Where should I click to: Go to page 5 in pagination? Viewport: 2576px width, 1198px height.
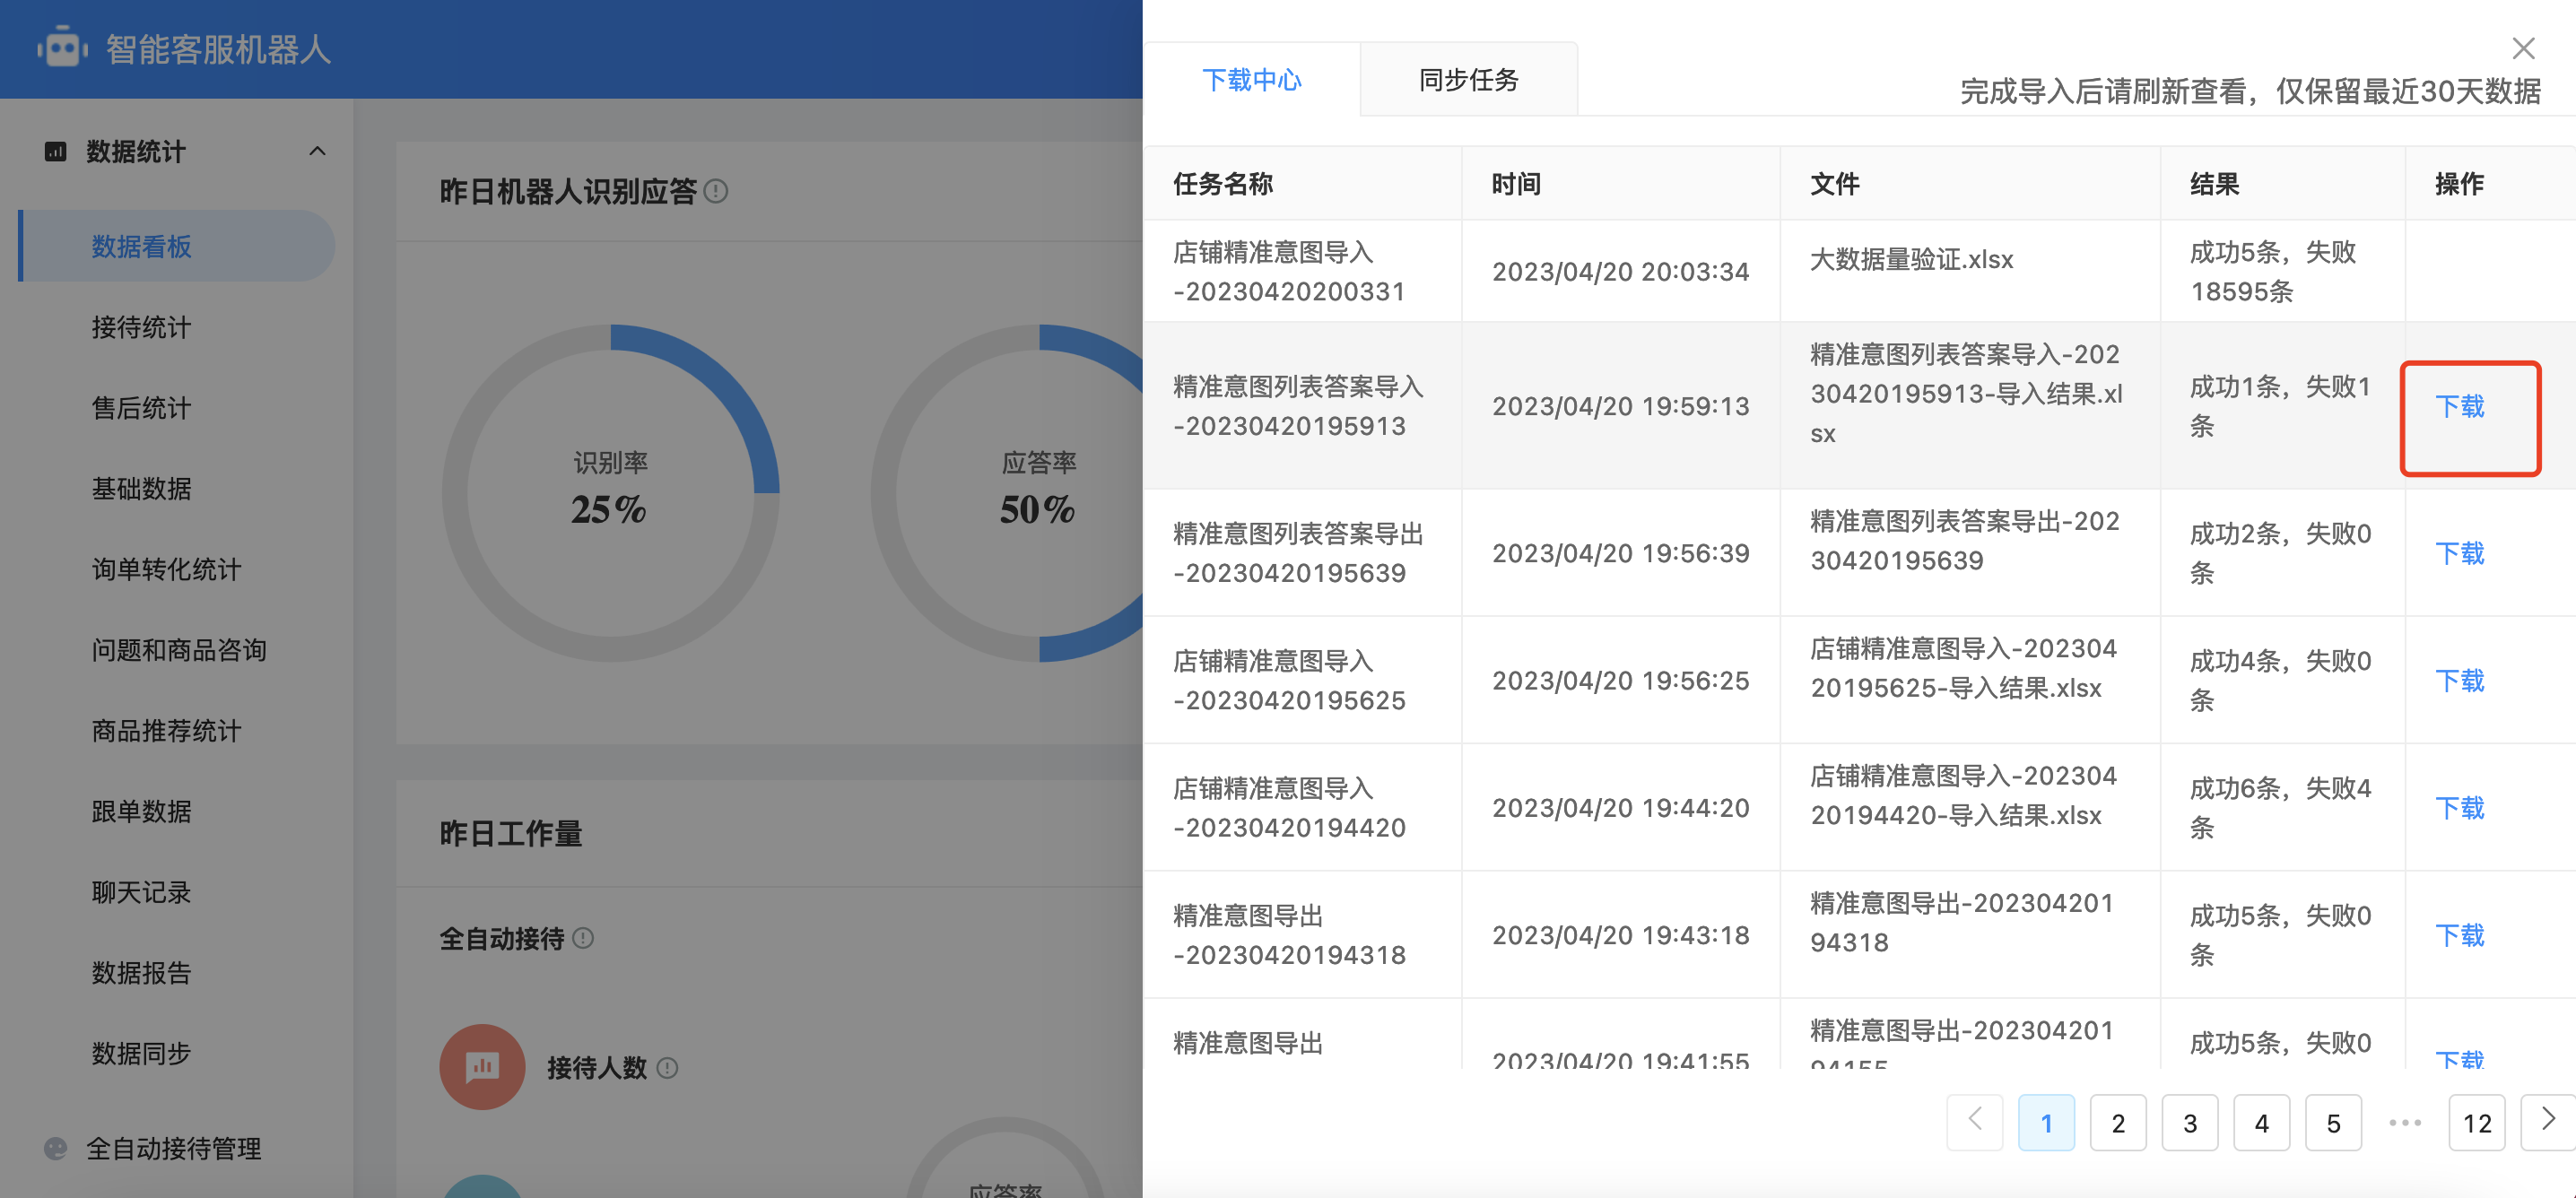pyautogui.click(x=2333, y=1122)
